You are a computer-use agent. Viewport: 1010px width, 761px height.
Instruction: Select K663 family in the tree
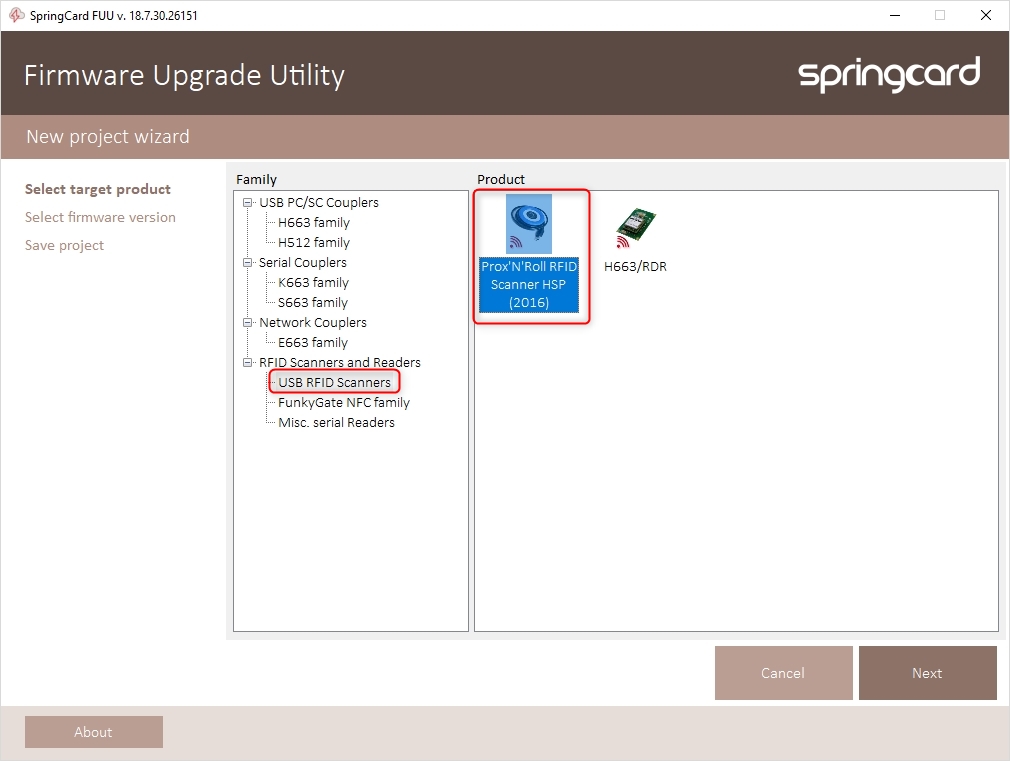(x=313, y=282)
